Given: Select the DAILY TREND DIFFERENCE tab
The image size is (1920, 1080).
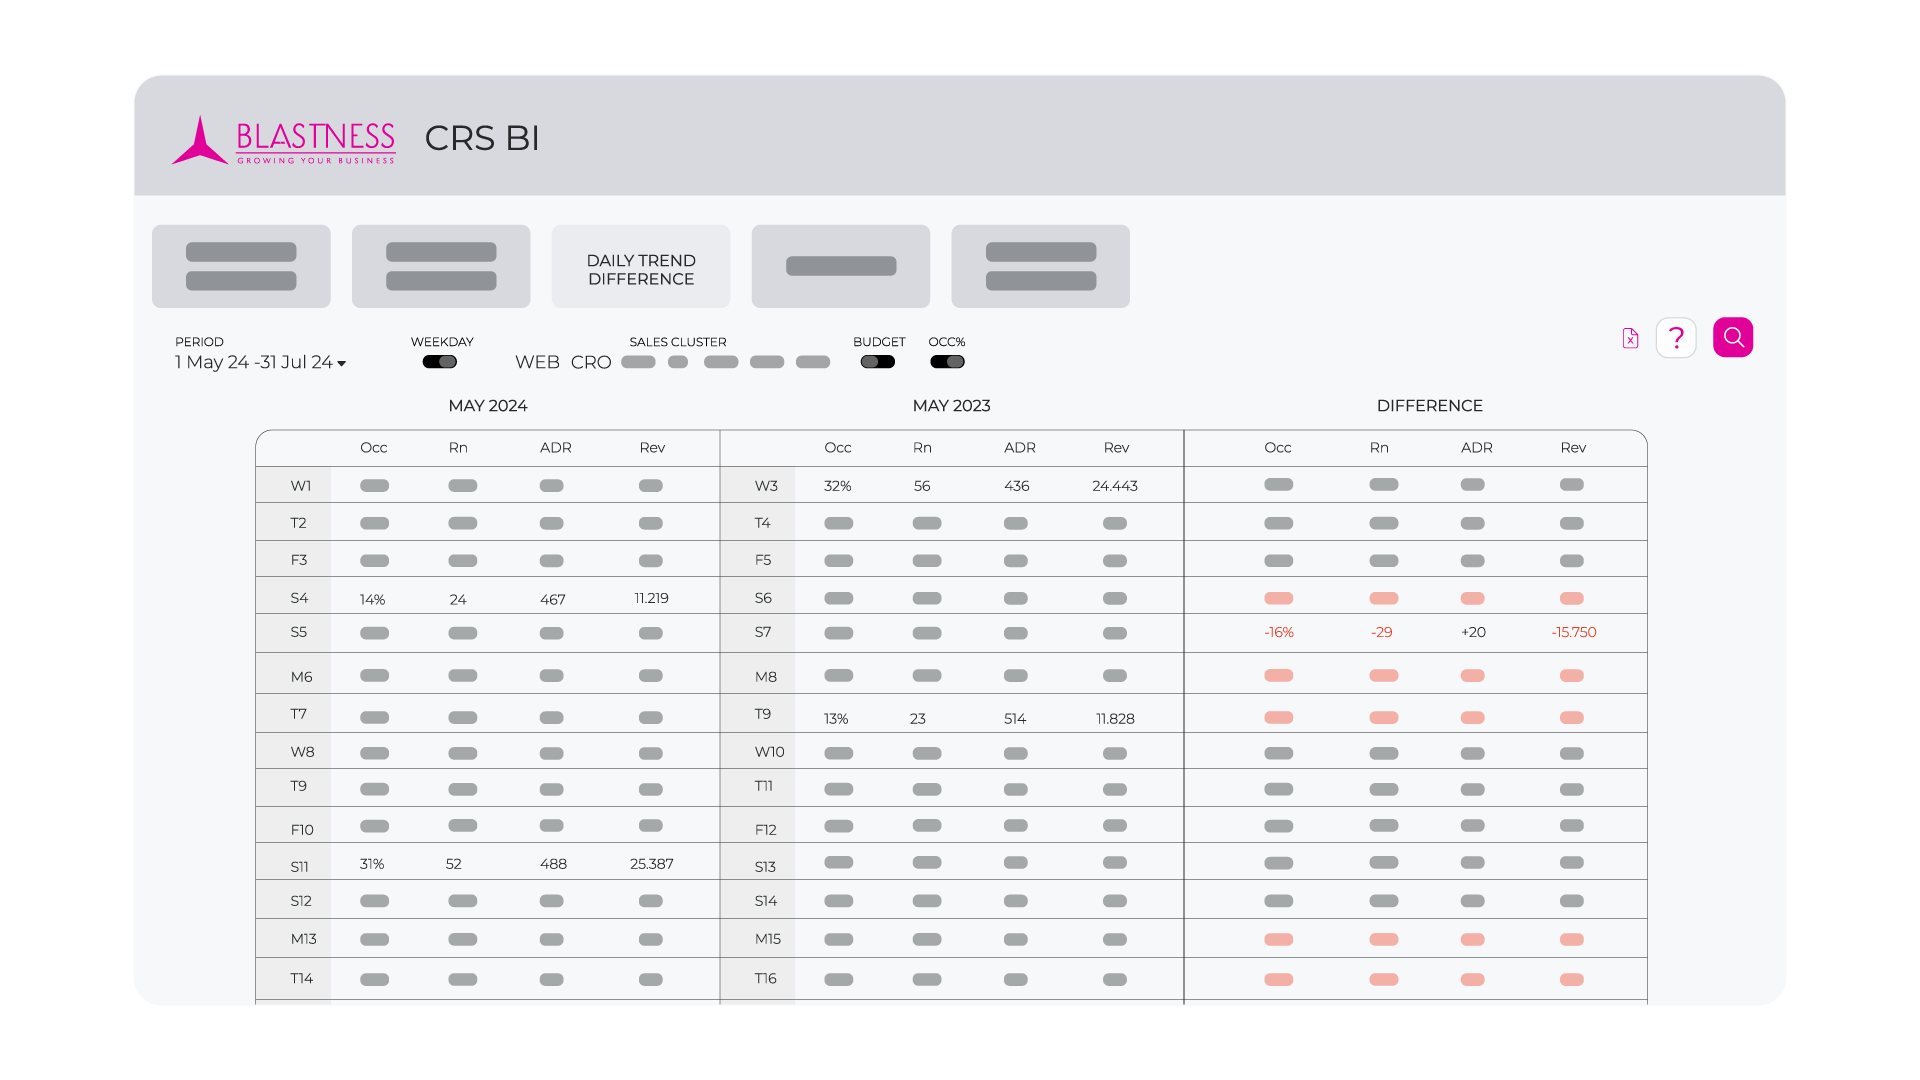Looking at the screenshot, I should (640, 268).
